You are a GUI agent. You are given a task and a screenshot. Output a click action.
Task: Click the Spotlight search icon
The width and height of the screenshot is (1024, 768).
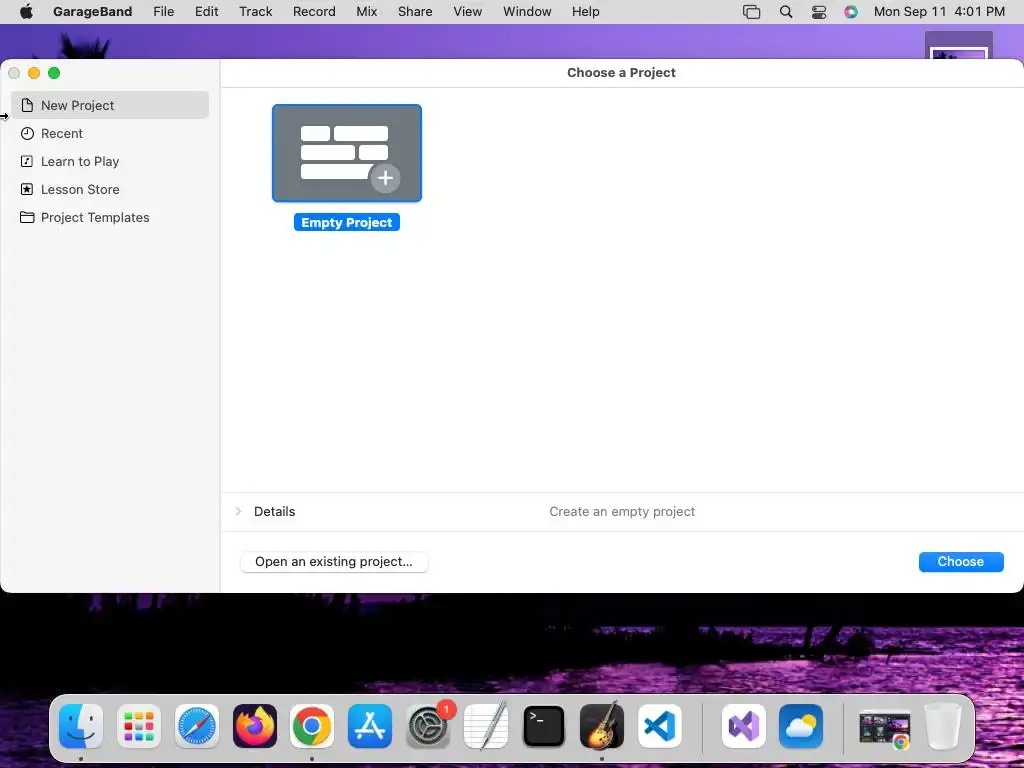[x=786, y=12]
